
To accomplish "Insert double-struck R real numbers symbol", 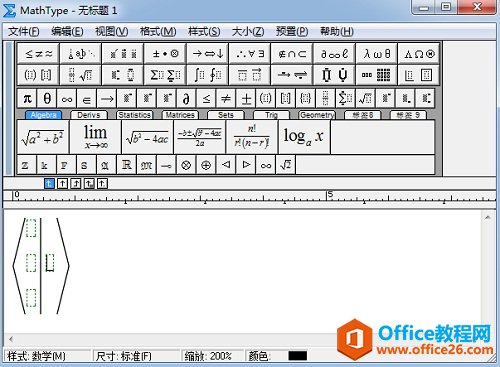I will tap(126, 165).
